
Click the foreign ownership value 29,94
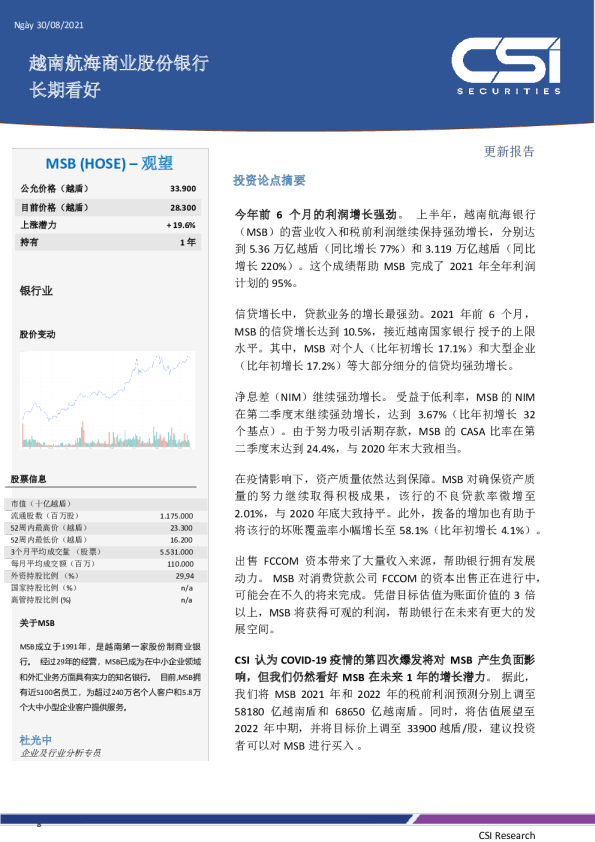[x=185, y=576]
